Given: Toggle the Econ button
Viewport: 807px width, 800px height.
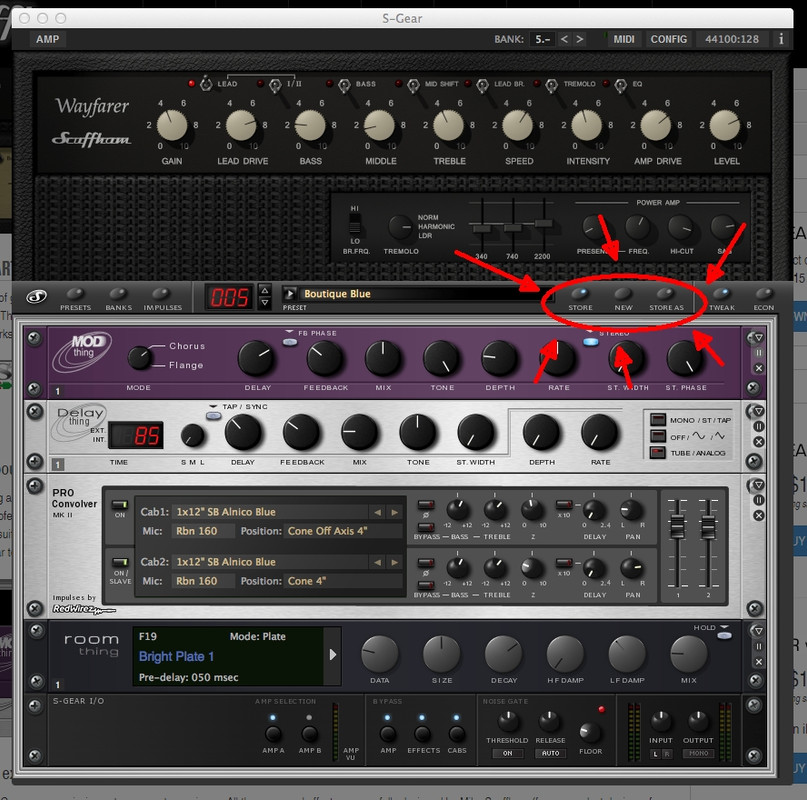Looking at the screenshot, I should click(764, 293).
